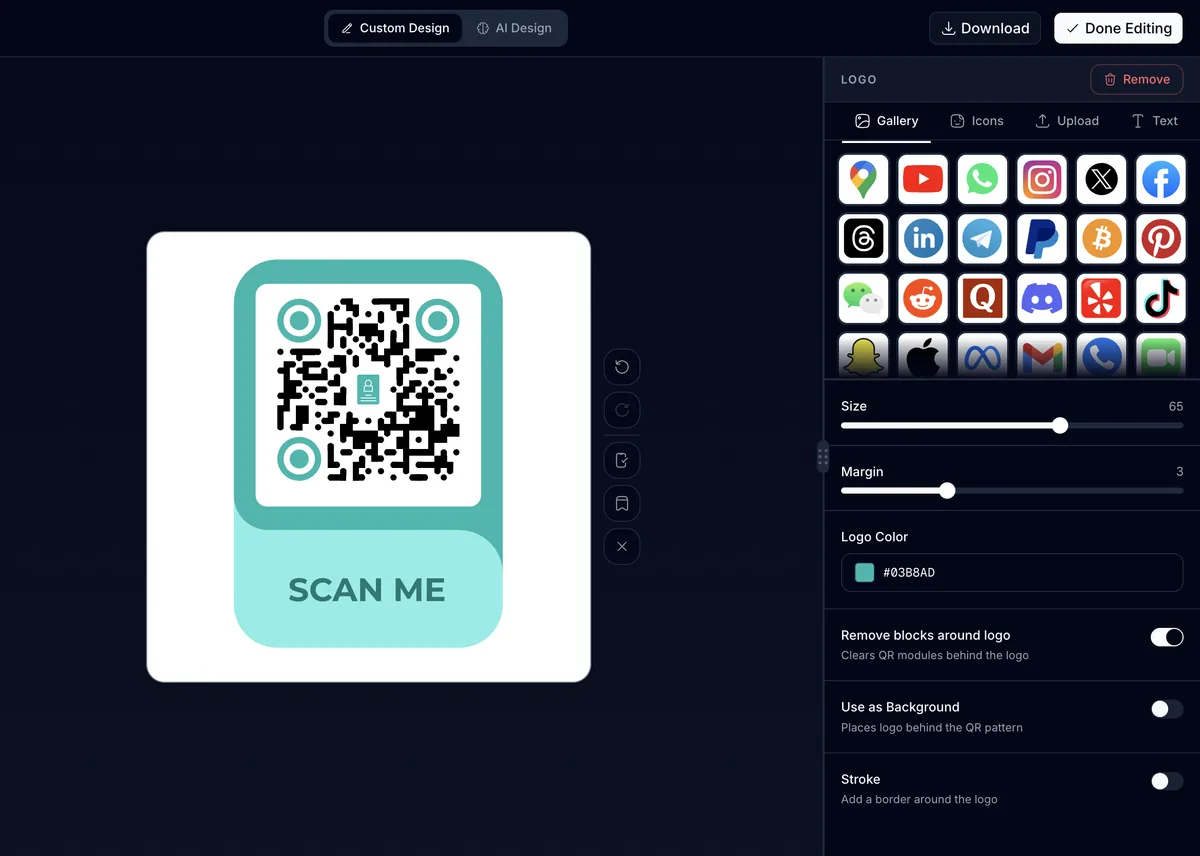This screenshot has height=856, width=1200.
Task: Pick the Pinterest logo
Action: (1161, 239)
